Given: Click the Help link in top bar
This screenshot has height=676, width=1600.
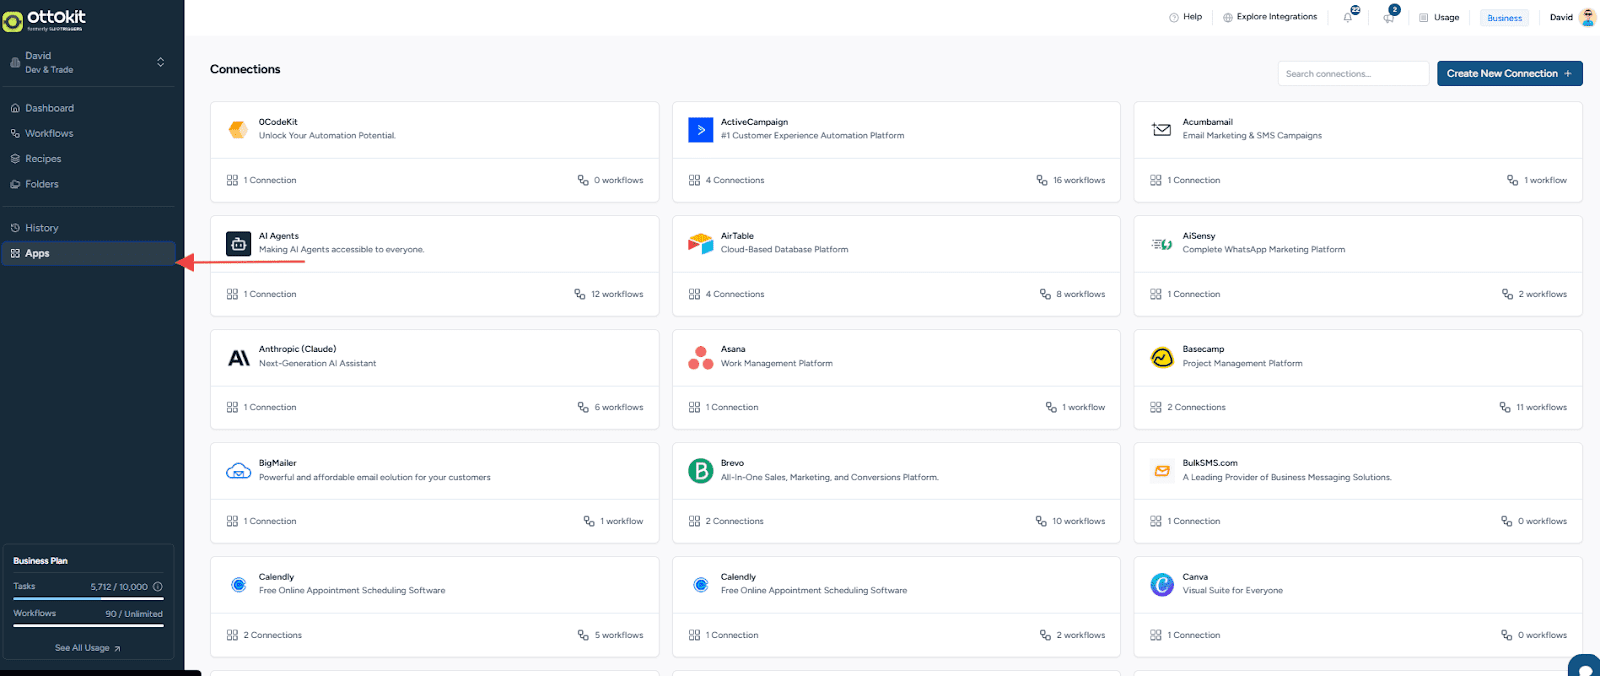Looking at the screenshot, I should tap(1185, 17).
